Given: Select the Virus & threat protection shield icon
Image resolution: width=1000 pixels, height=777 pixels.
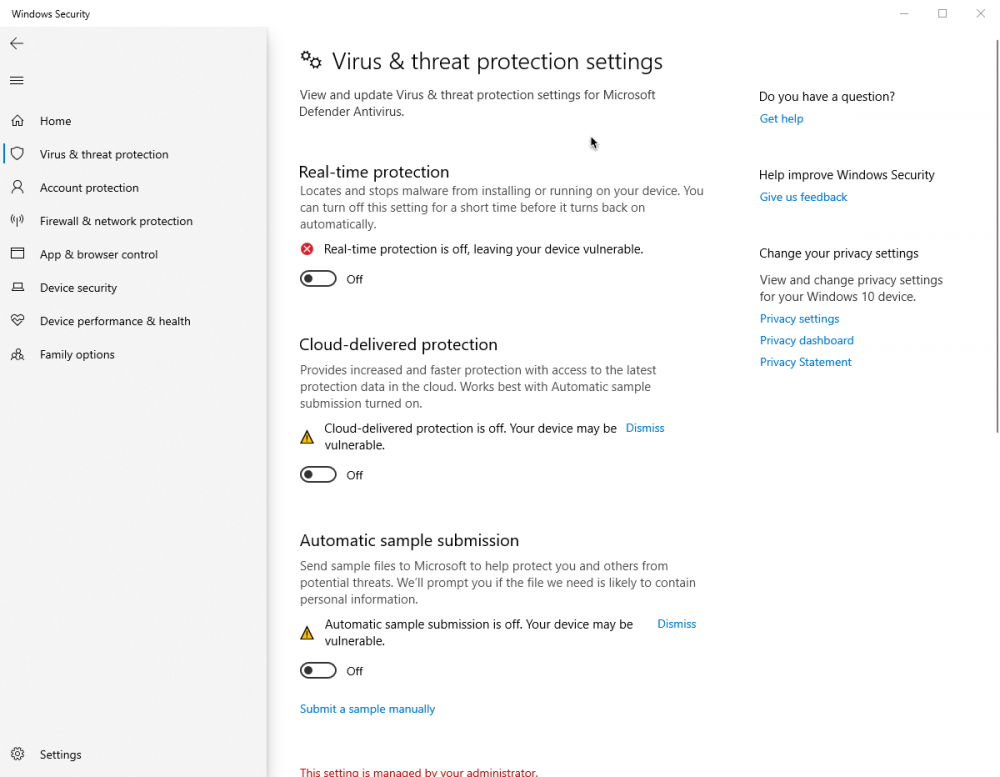Looking at the screenshot, I should pyautogui.click(x=18, y=154).
